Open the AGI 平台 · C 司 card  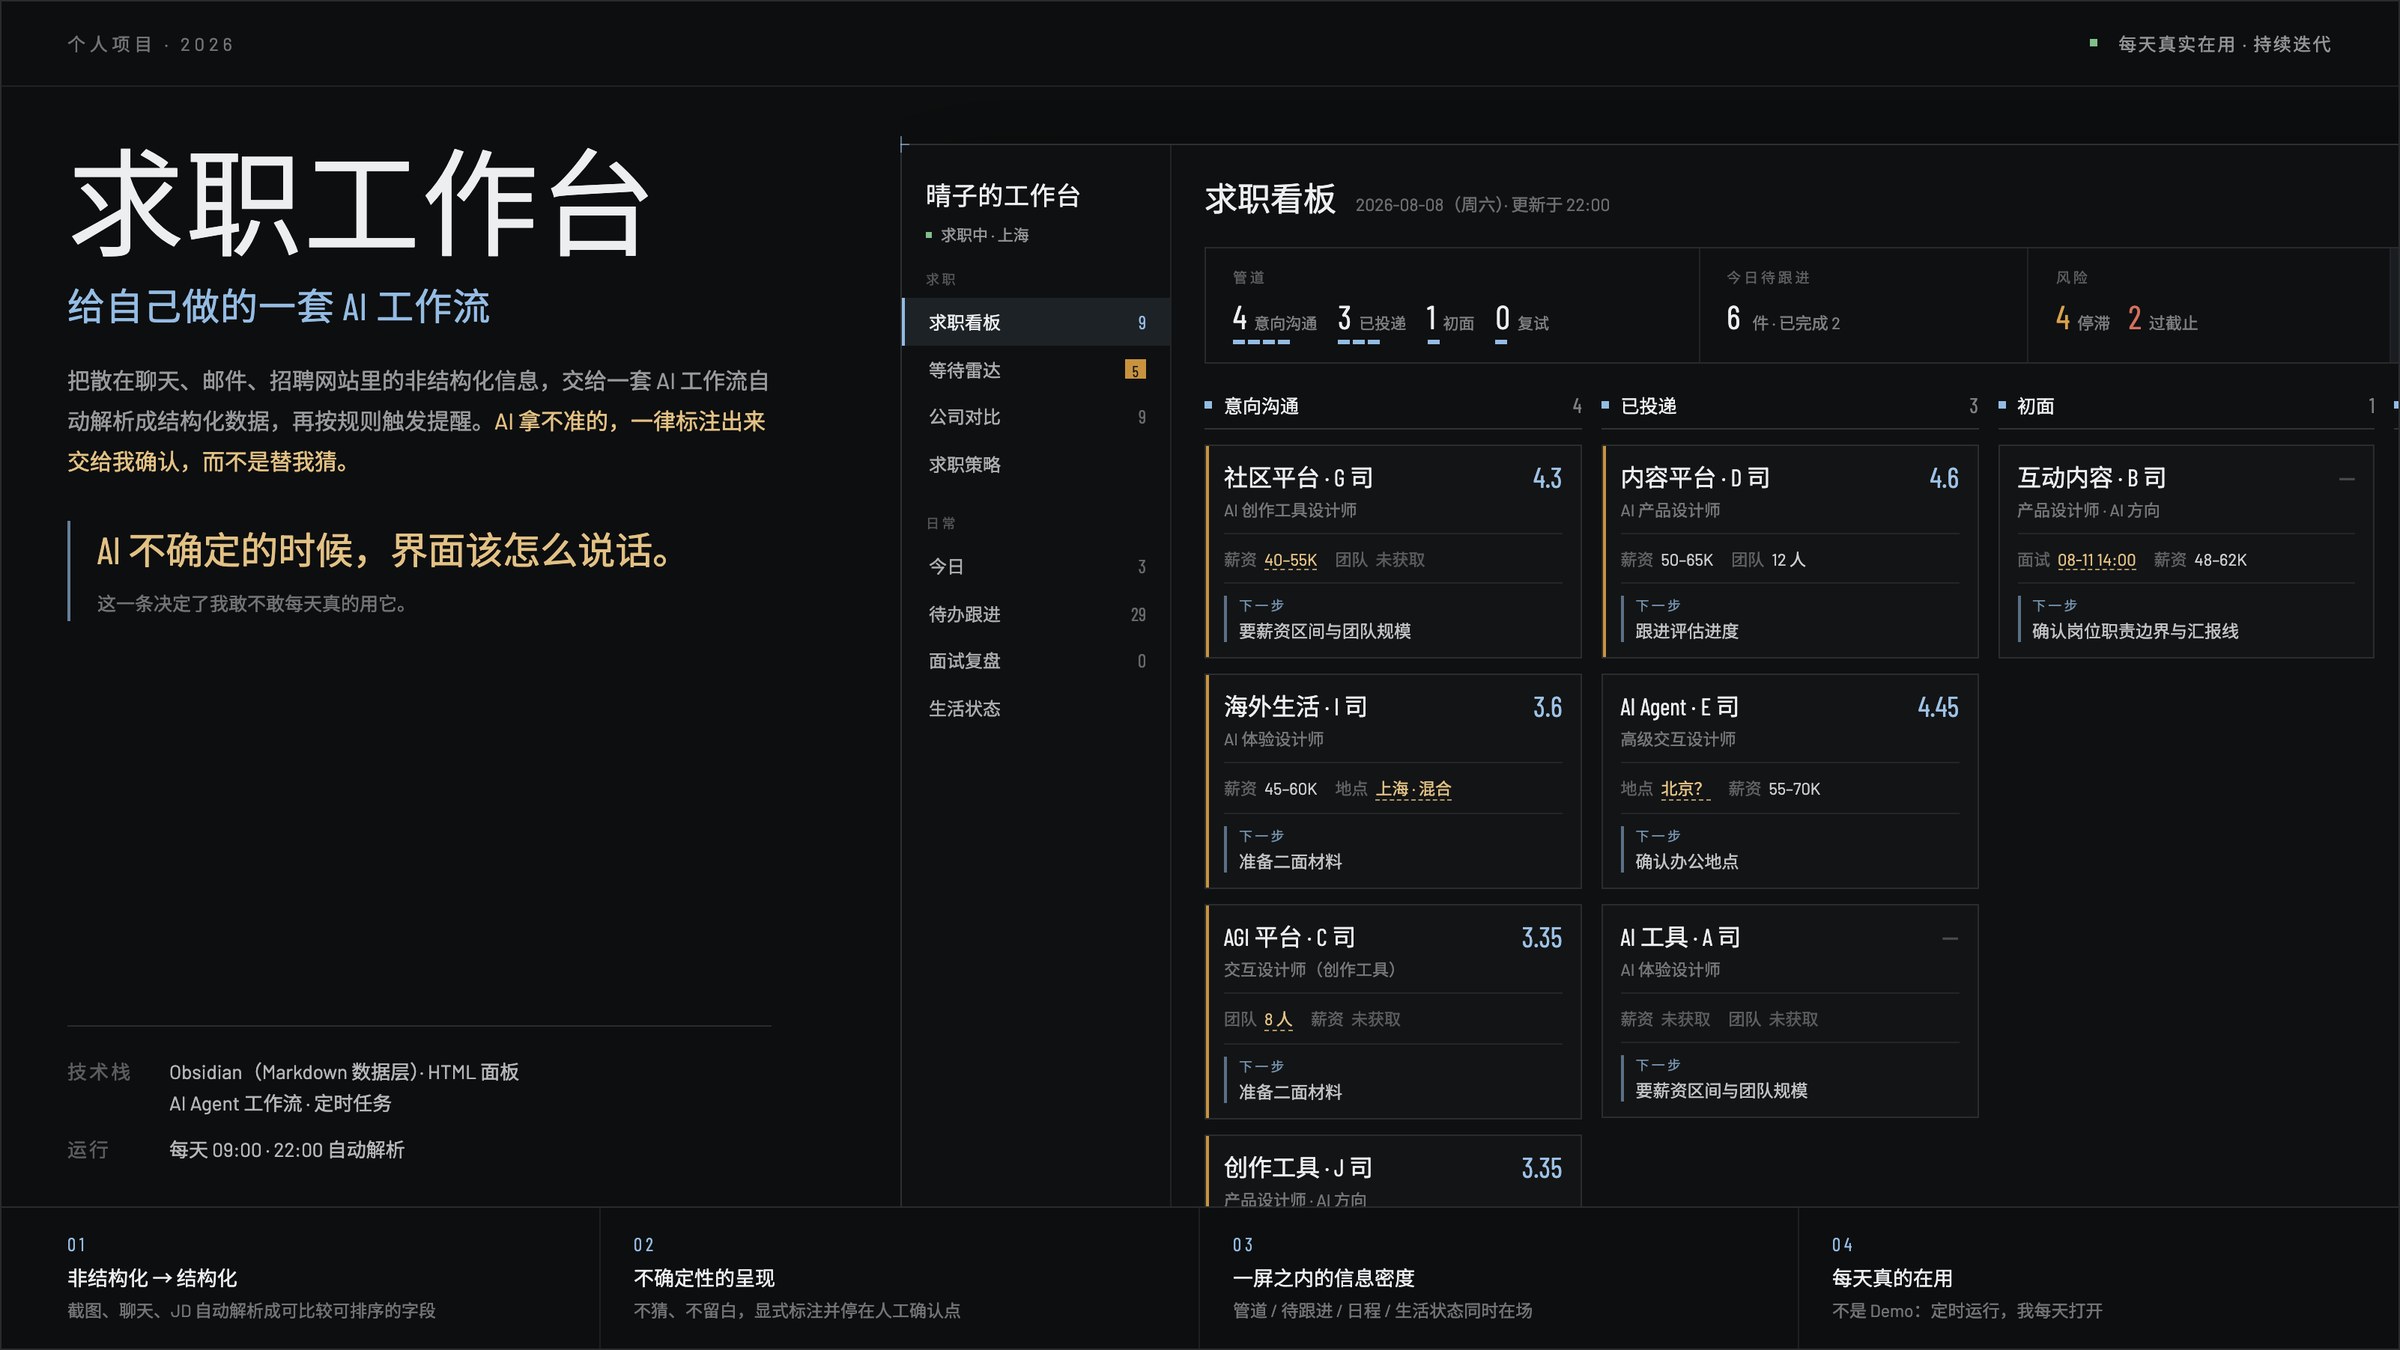(x=1393, y=1011)
